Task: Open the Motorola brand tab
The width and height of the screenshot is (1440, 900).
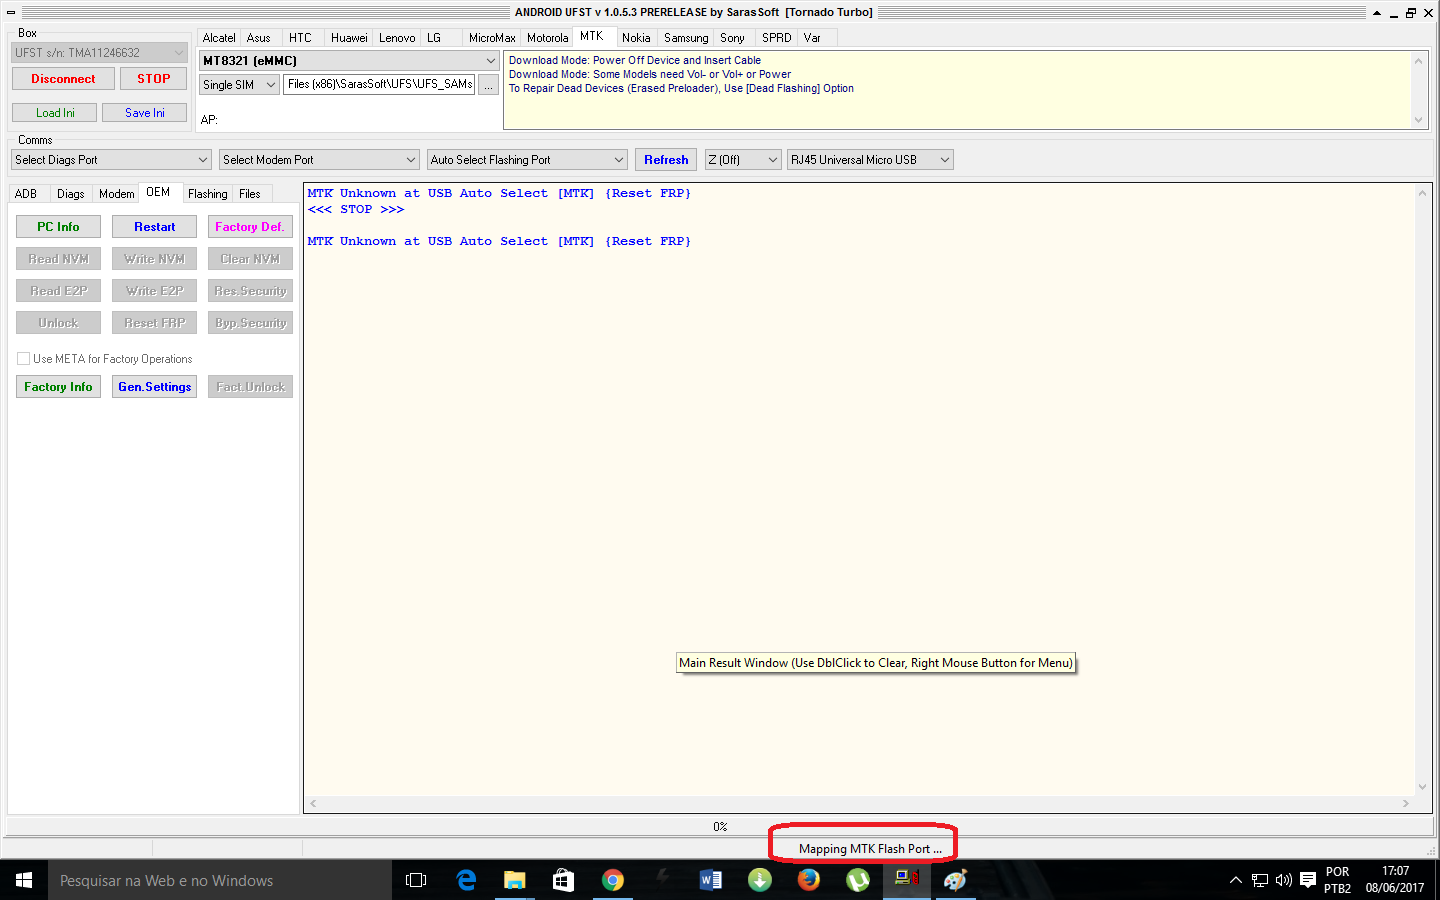Action: 547,38
